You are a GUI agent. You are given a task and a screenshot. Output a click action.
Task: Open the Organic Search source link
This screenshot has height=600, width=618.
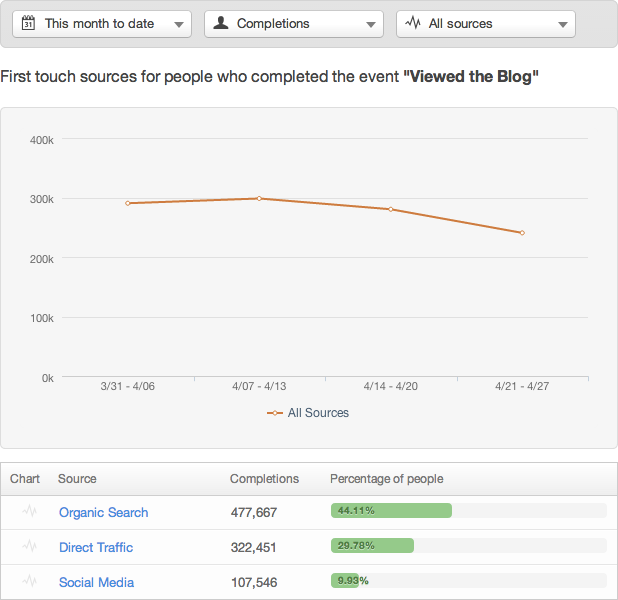tap(103, 513)
